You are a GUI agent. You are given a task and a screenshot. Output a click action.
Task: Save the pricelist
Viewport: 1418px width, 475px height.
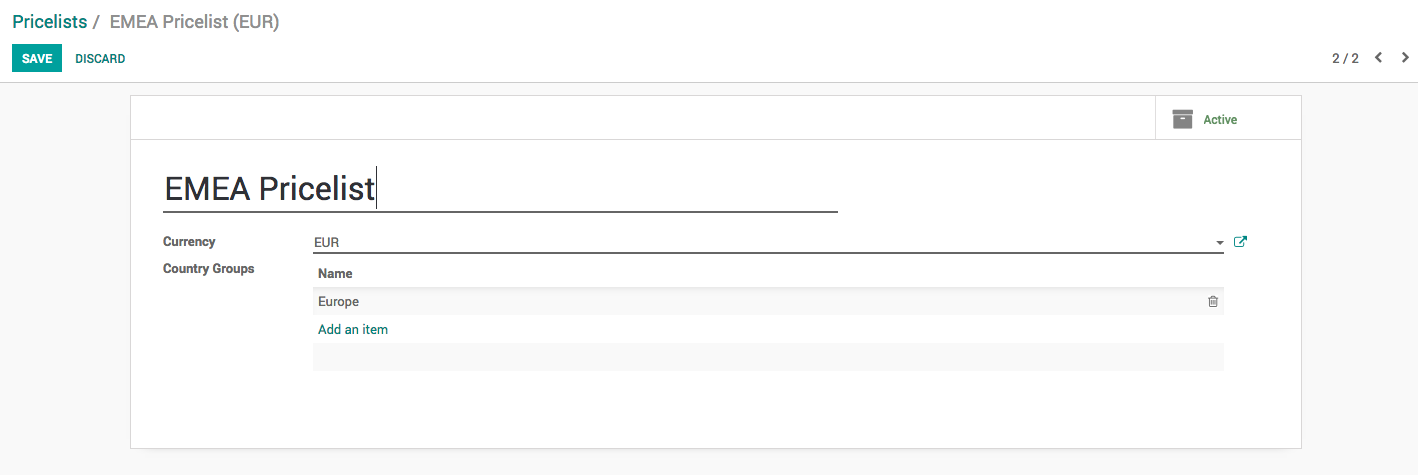pos(37,59)
